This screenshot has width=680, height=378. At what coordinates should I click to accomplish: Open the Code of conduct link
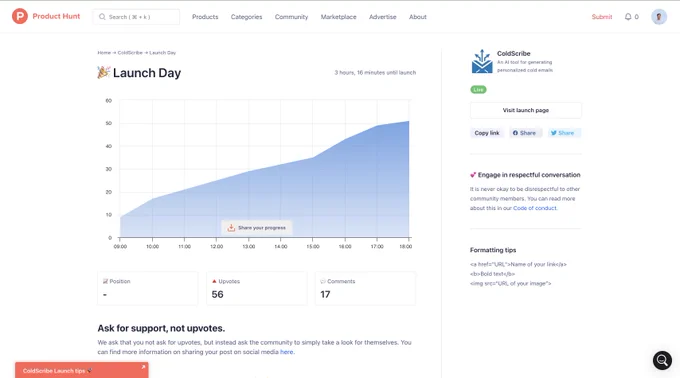pos(535,208)
